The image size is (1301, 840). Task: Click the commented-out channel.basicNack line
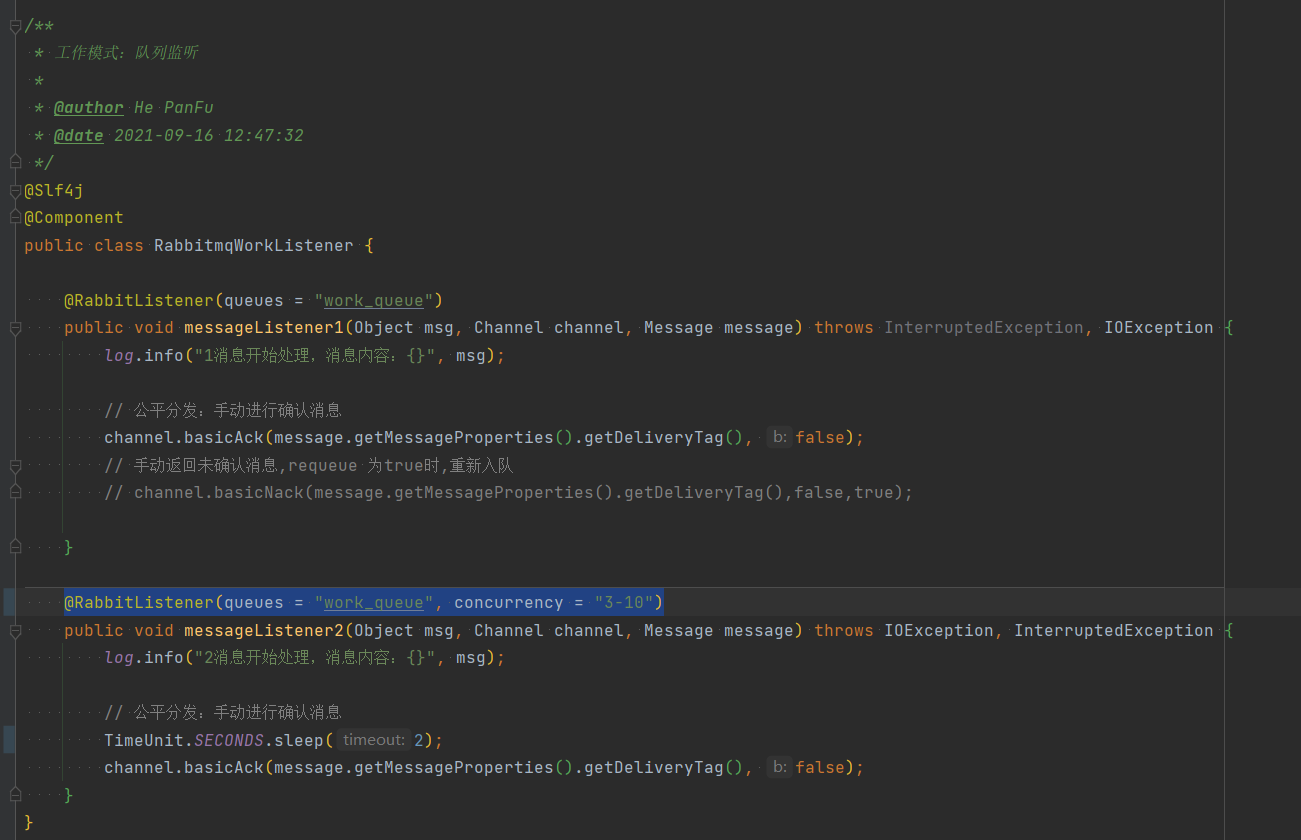509,492
